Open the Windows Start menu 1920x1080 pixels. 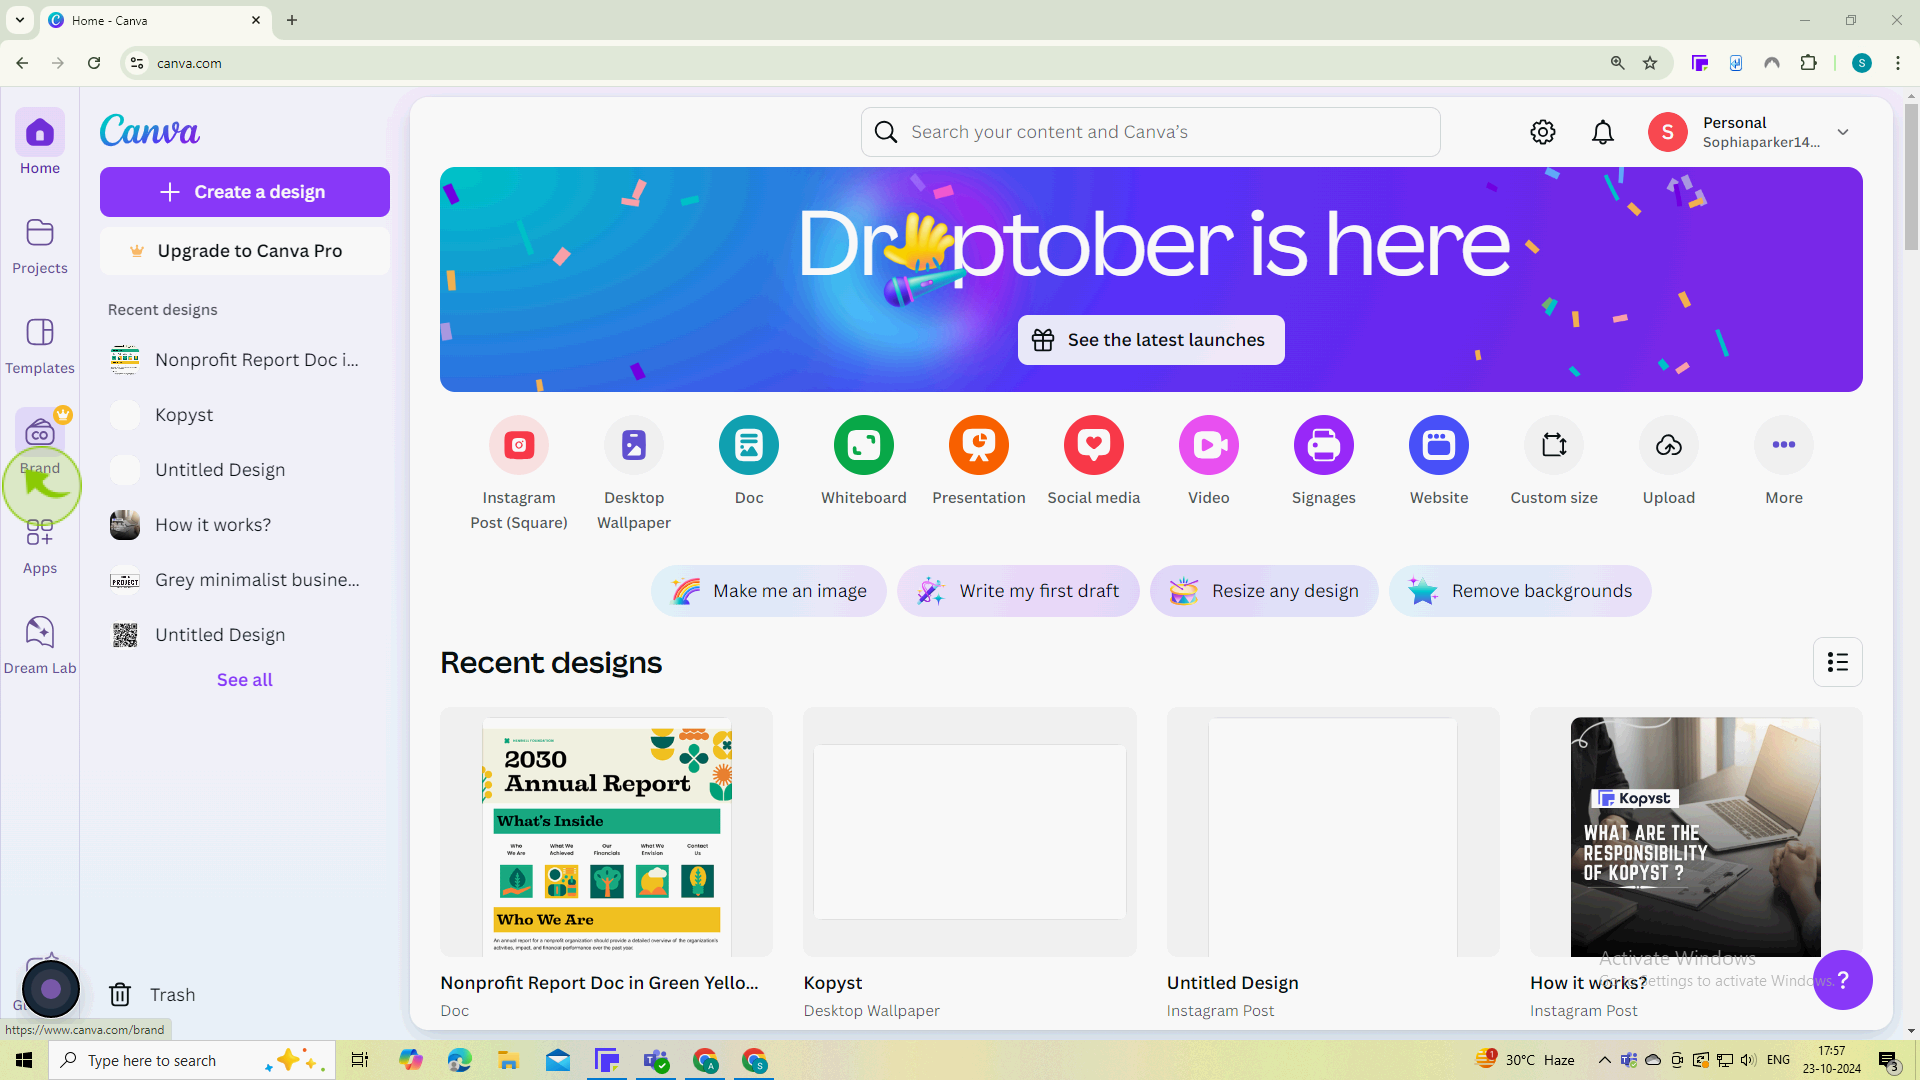(x=24, y=1060)
